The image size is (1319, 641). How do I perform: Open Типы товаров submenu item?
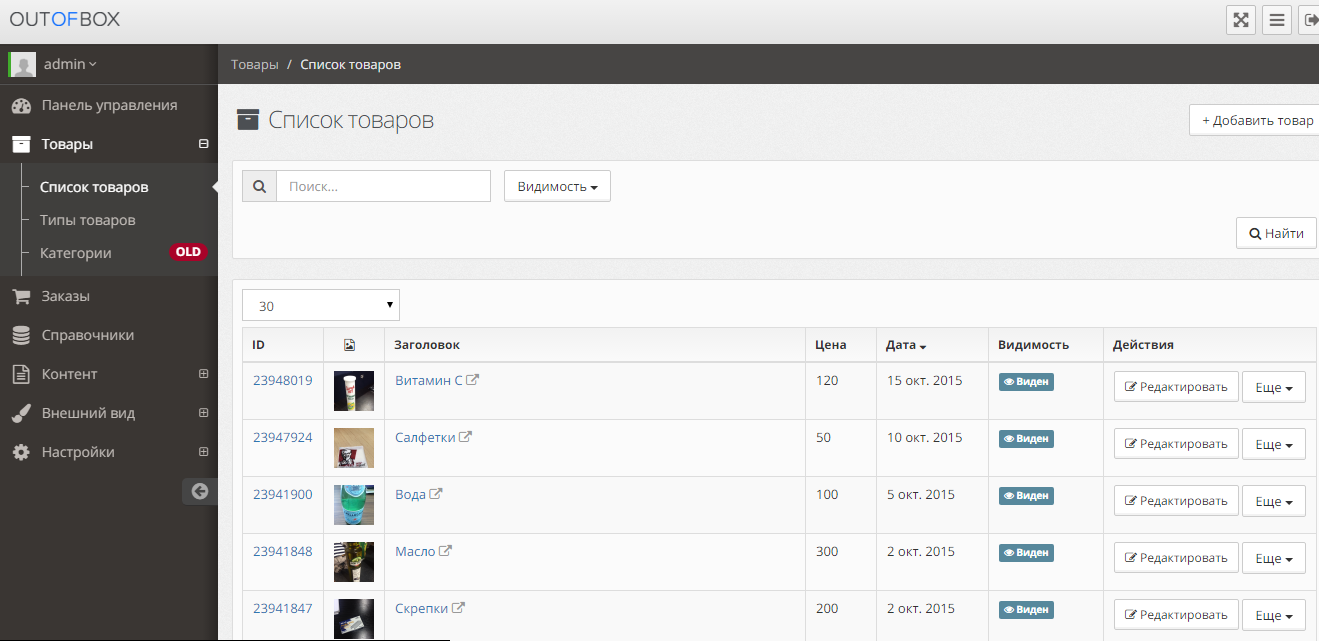87,220
